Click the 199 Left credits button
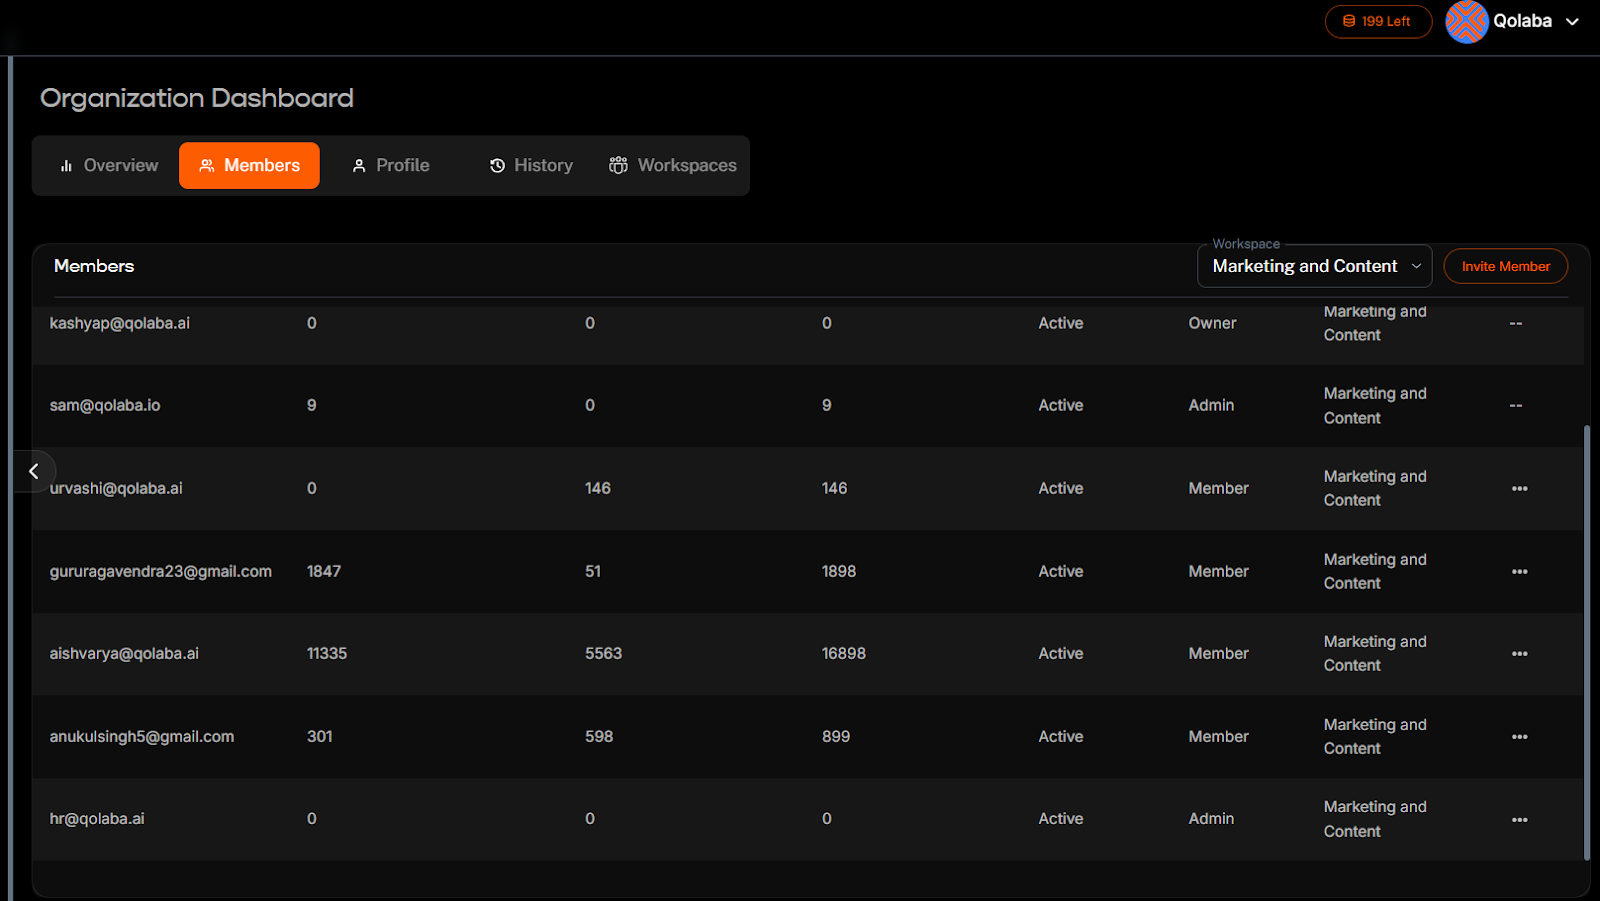Screen dimensions: 1600x901 pos(1378,21)
